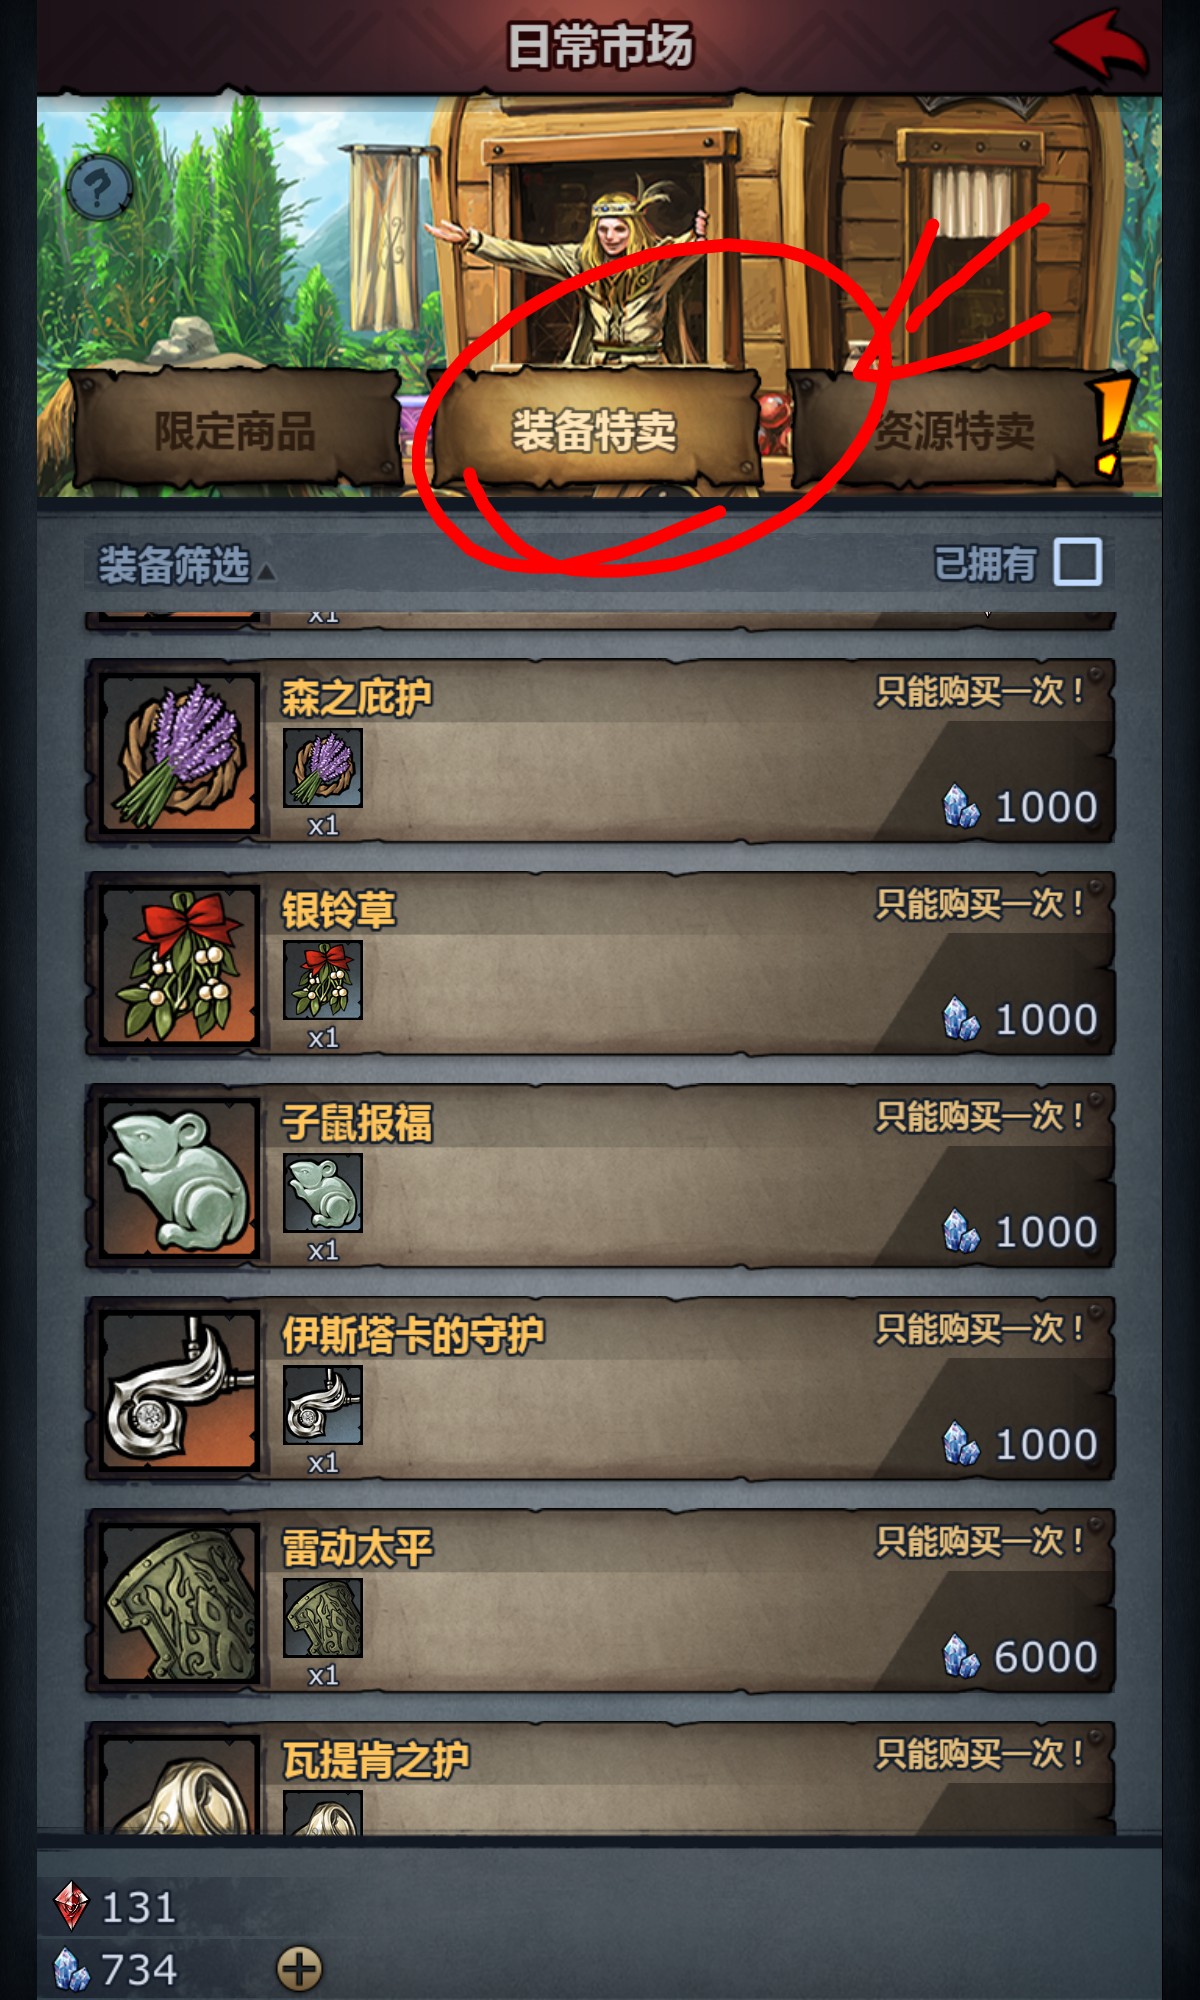Open the 资源特卖 tab

click(955, 430)
